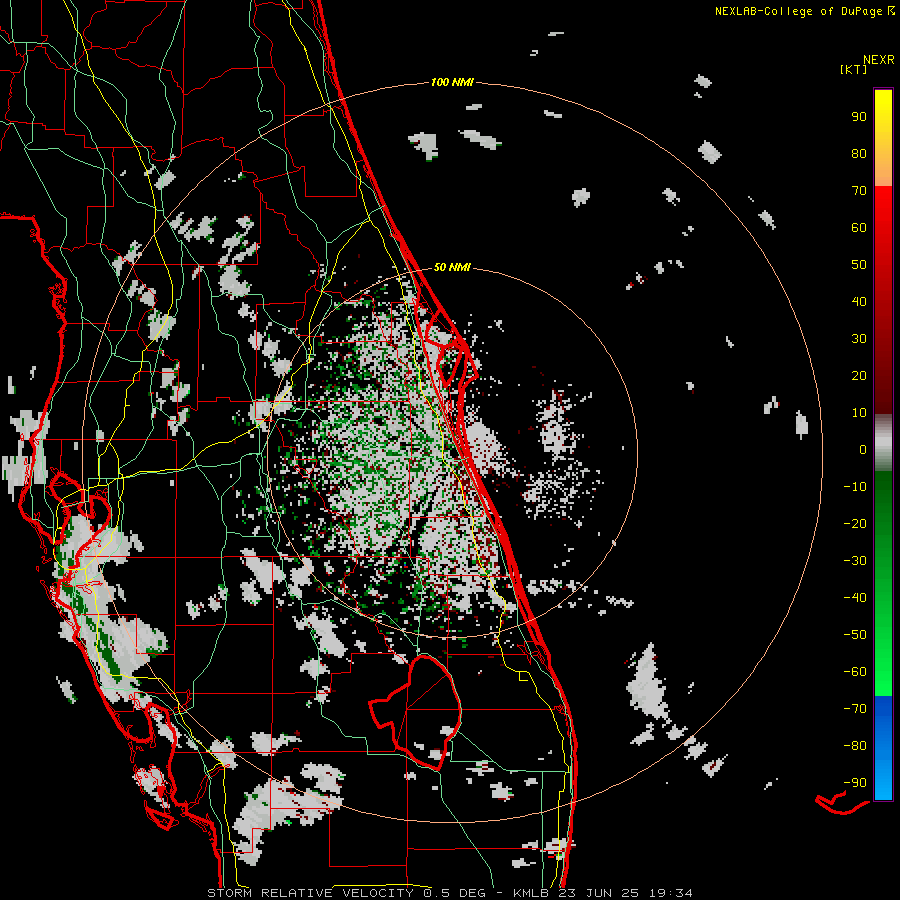Click the red-outlined lake south of the radar
Viewport: 900px width, 900px height.
point(416,712)
